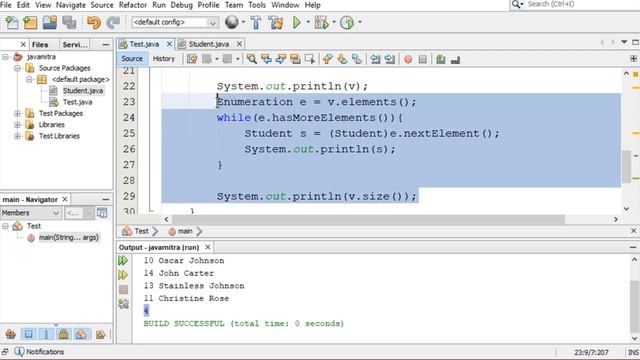Click the output settings icon below the stop icon
640x360 pixels.
(x=123, y=304)
